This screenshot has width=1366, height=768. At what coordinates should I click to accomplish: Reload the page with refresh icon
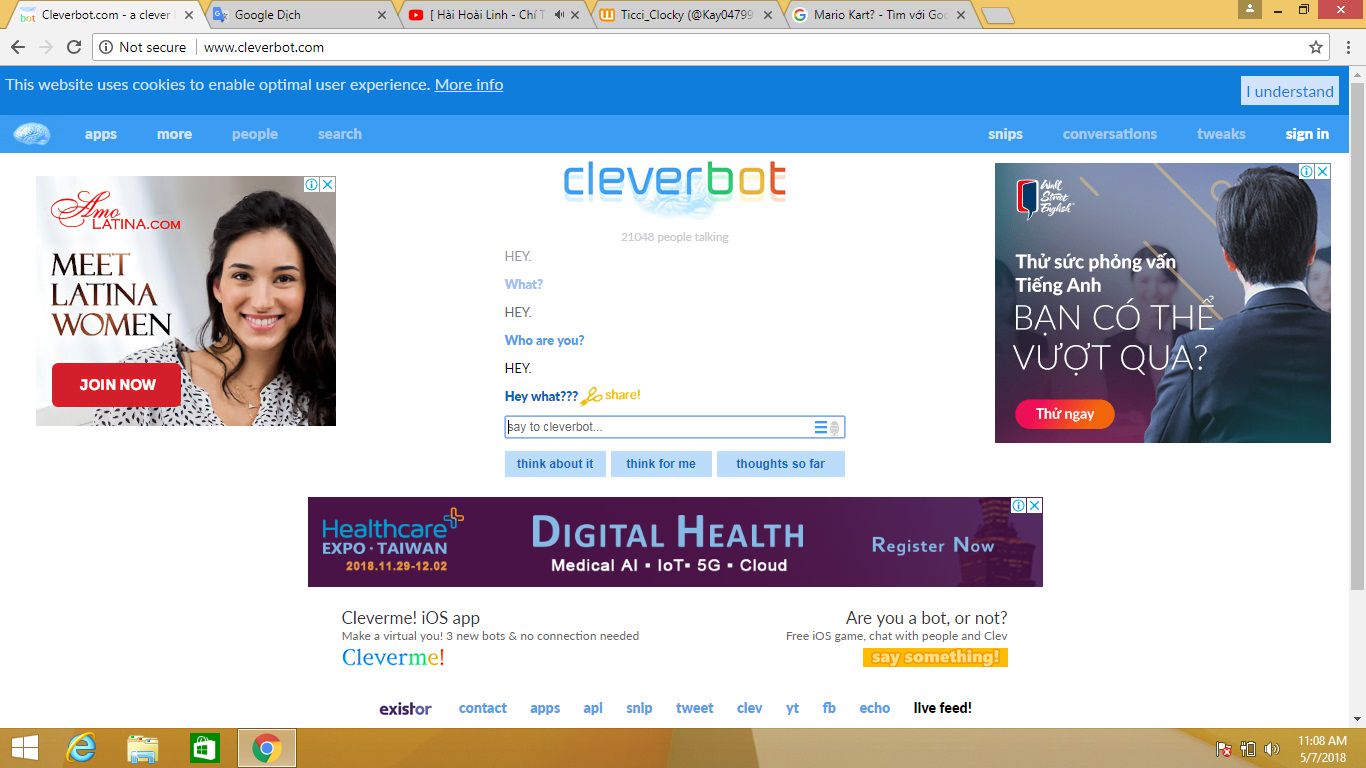73,47
